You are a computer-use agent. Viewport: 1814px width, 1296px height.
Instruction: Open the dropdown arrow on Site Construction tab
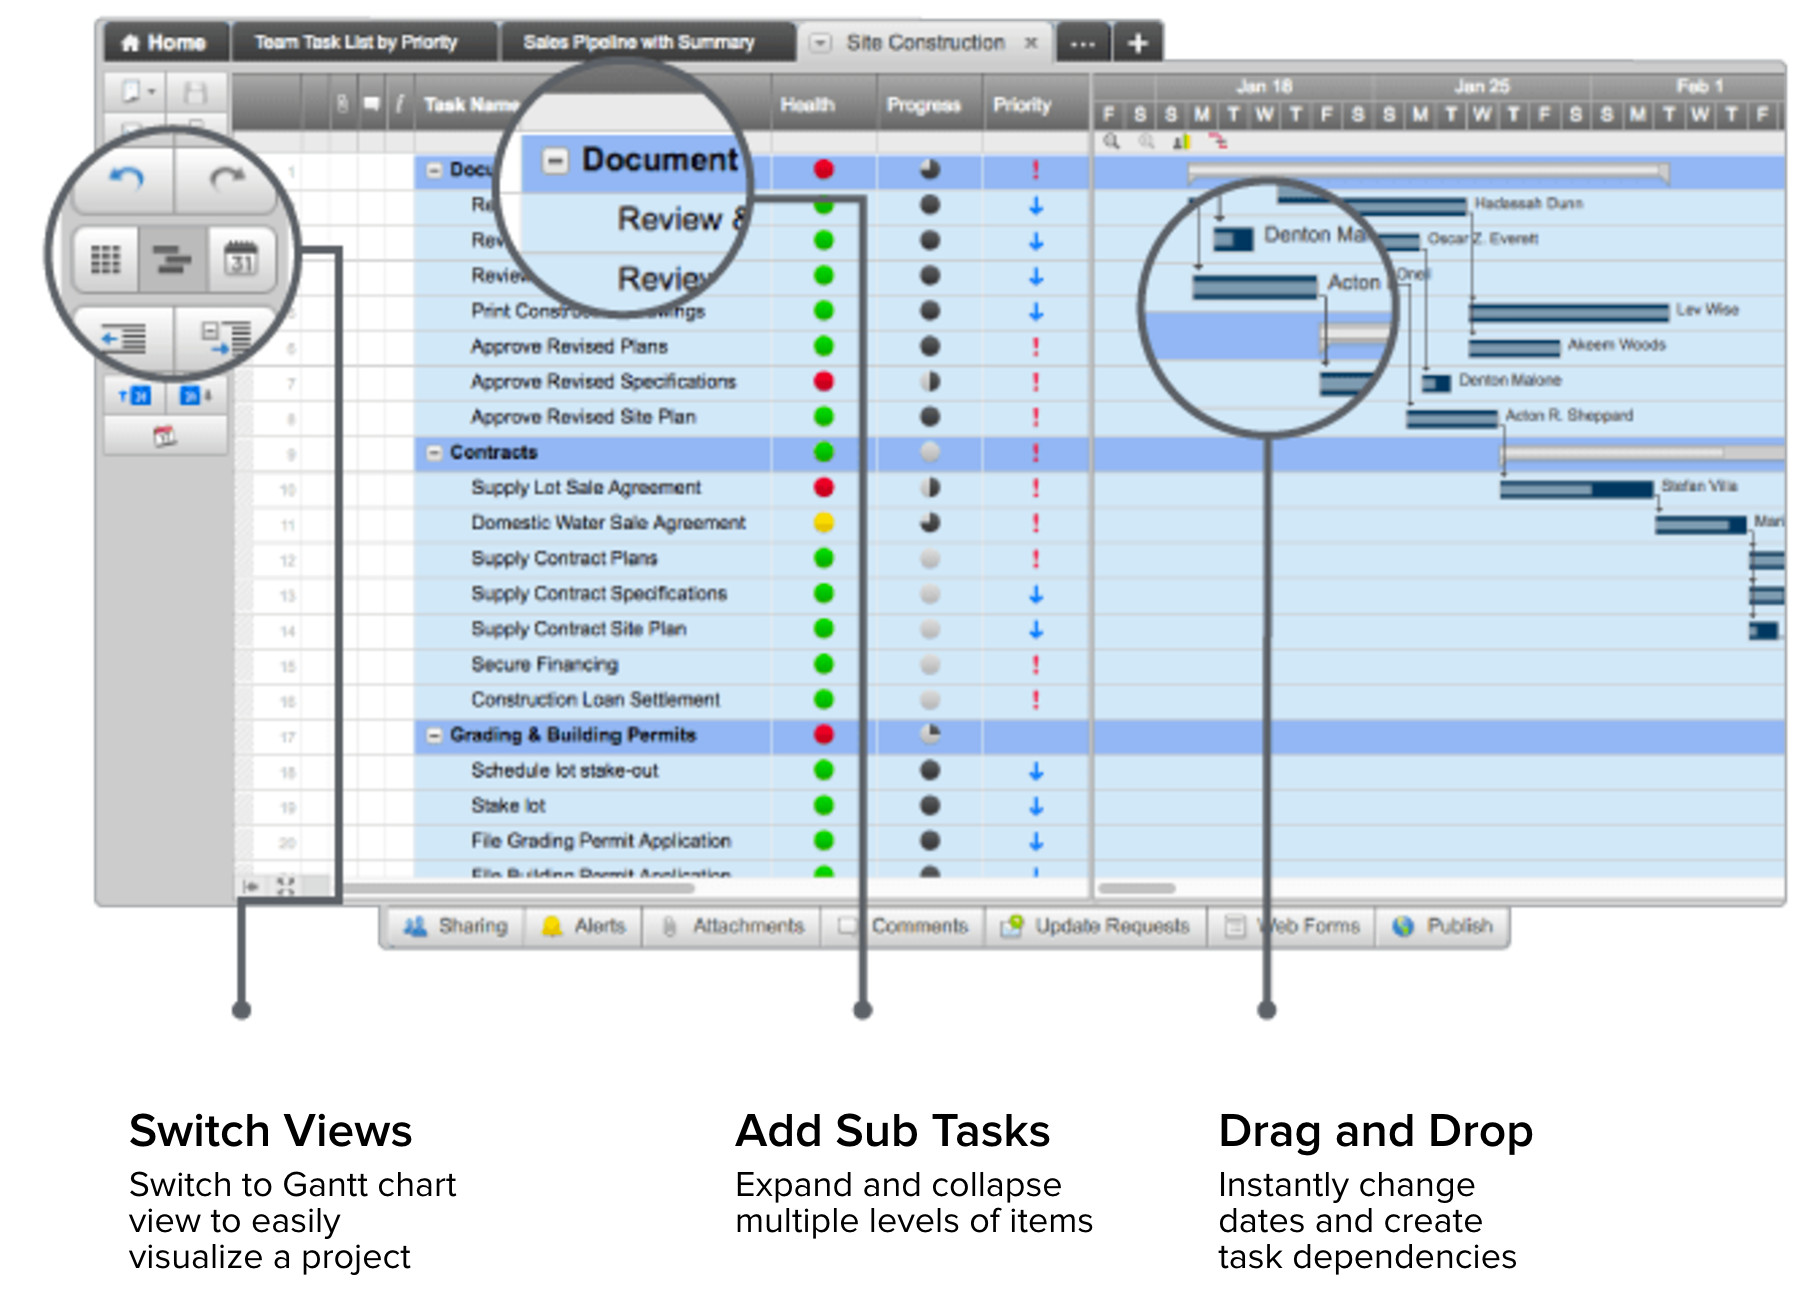click(820, 43)
